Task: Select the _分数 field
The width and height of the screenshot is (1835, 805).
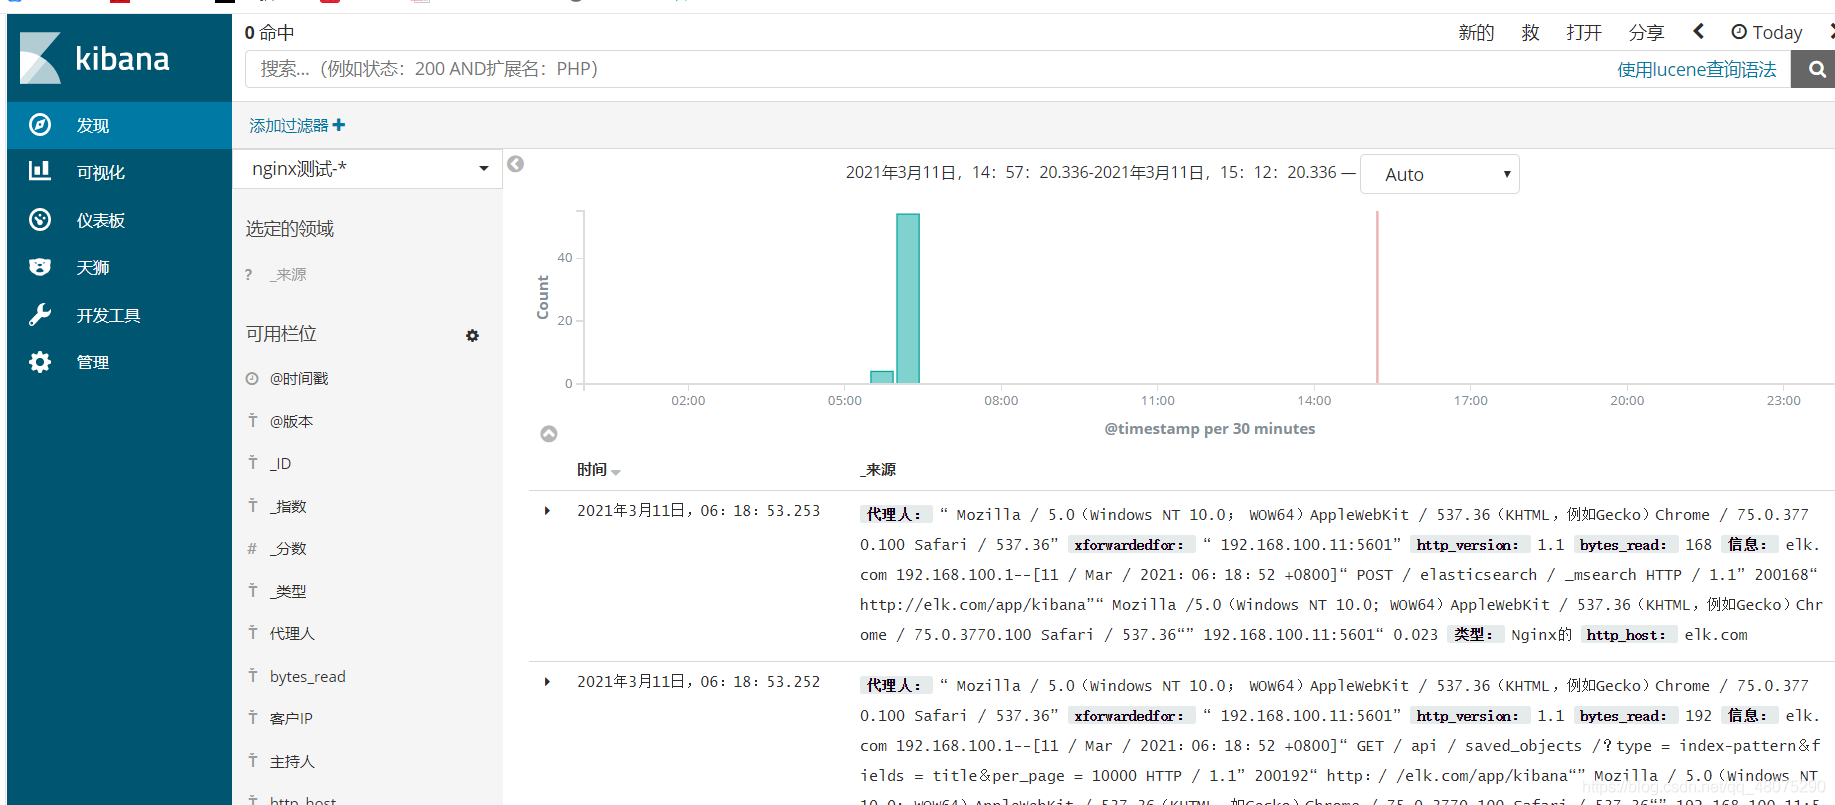Action: pos(288,548)
